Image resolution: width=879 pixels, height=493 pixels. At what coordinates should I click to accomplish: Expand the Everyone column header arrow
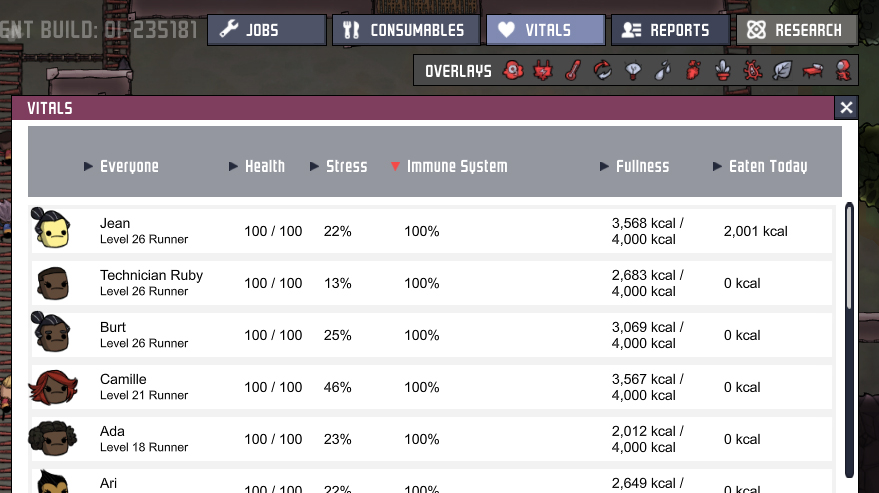pyautogui.click(x=89, y=167)
